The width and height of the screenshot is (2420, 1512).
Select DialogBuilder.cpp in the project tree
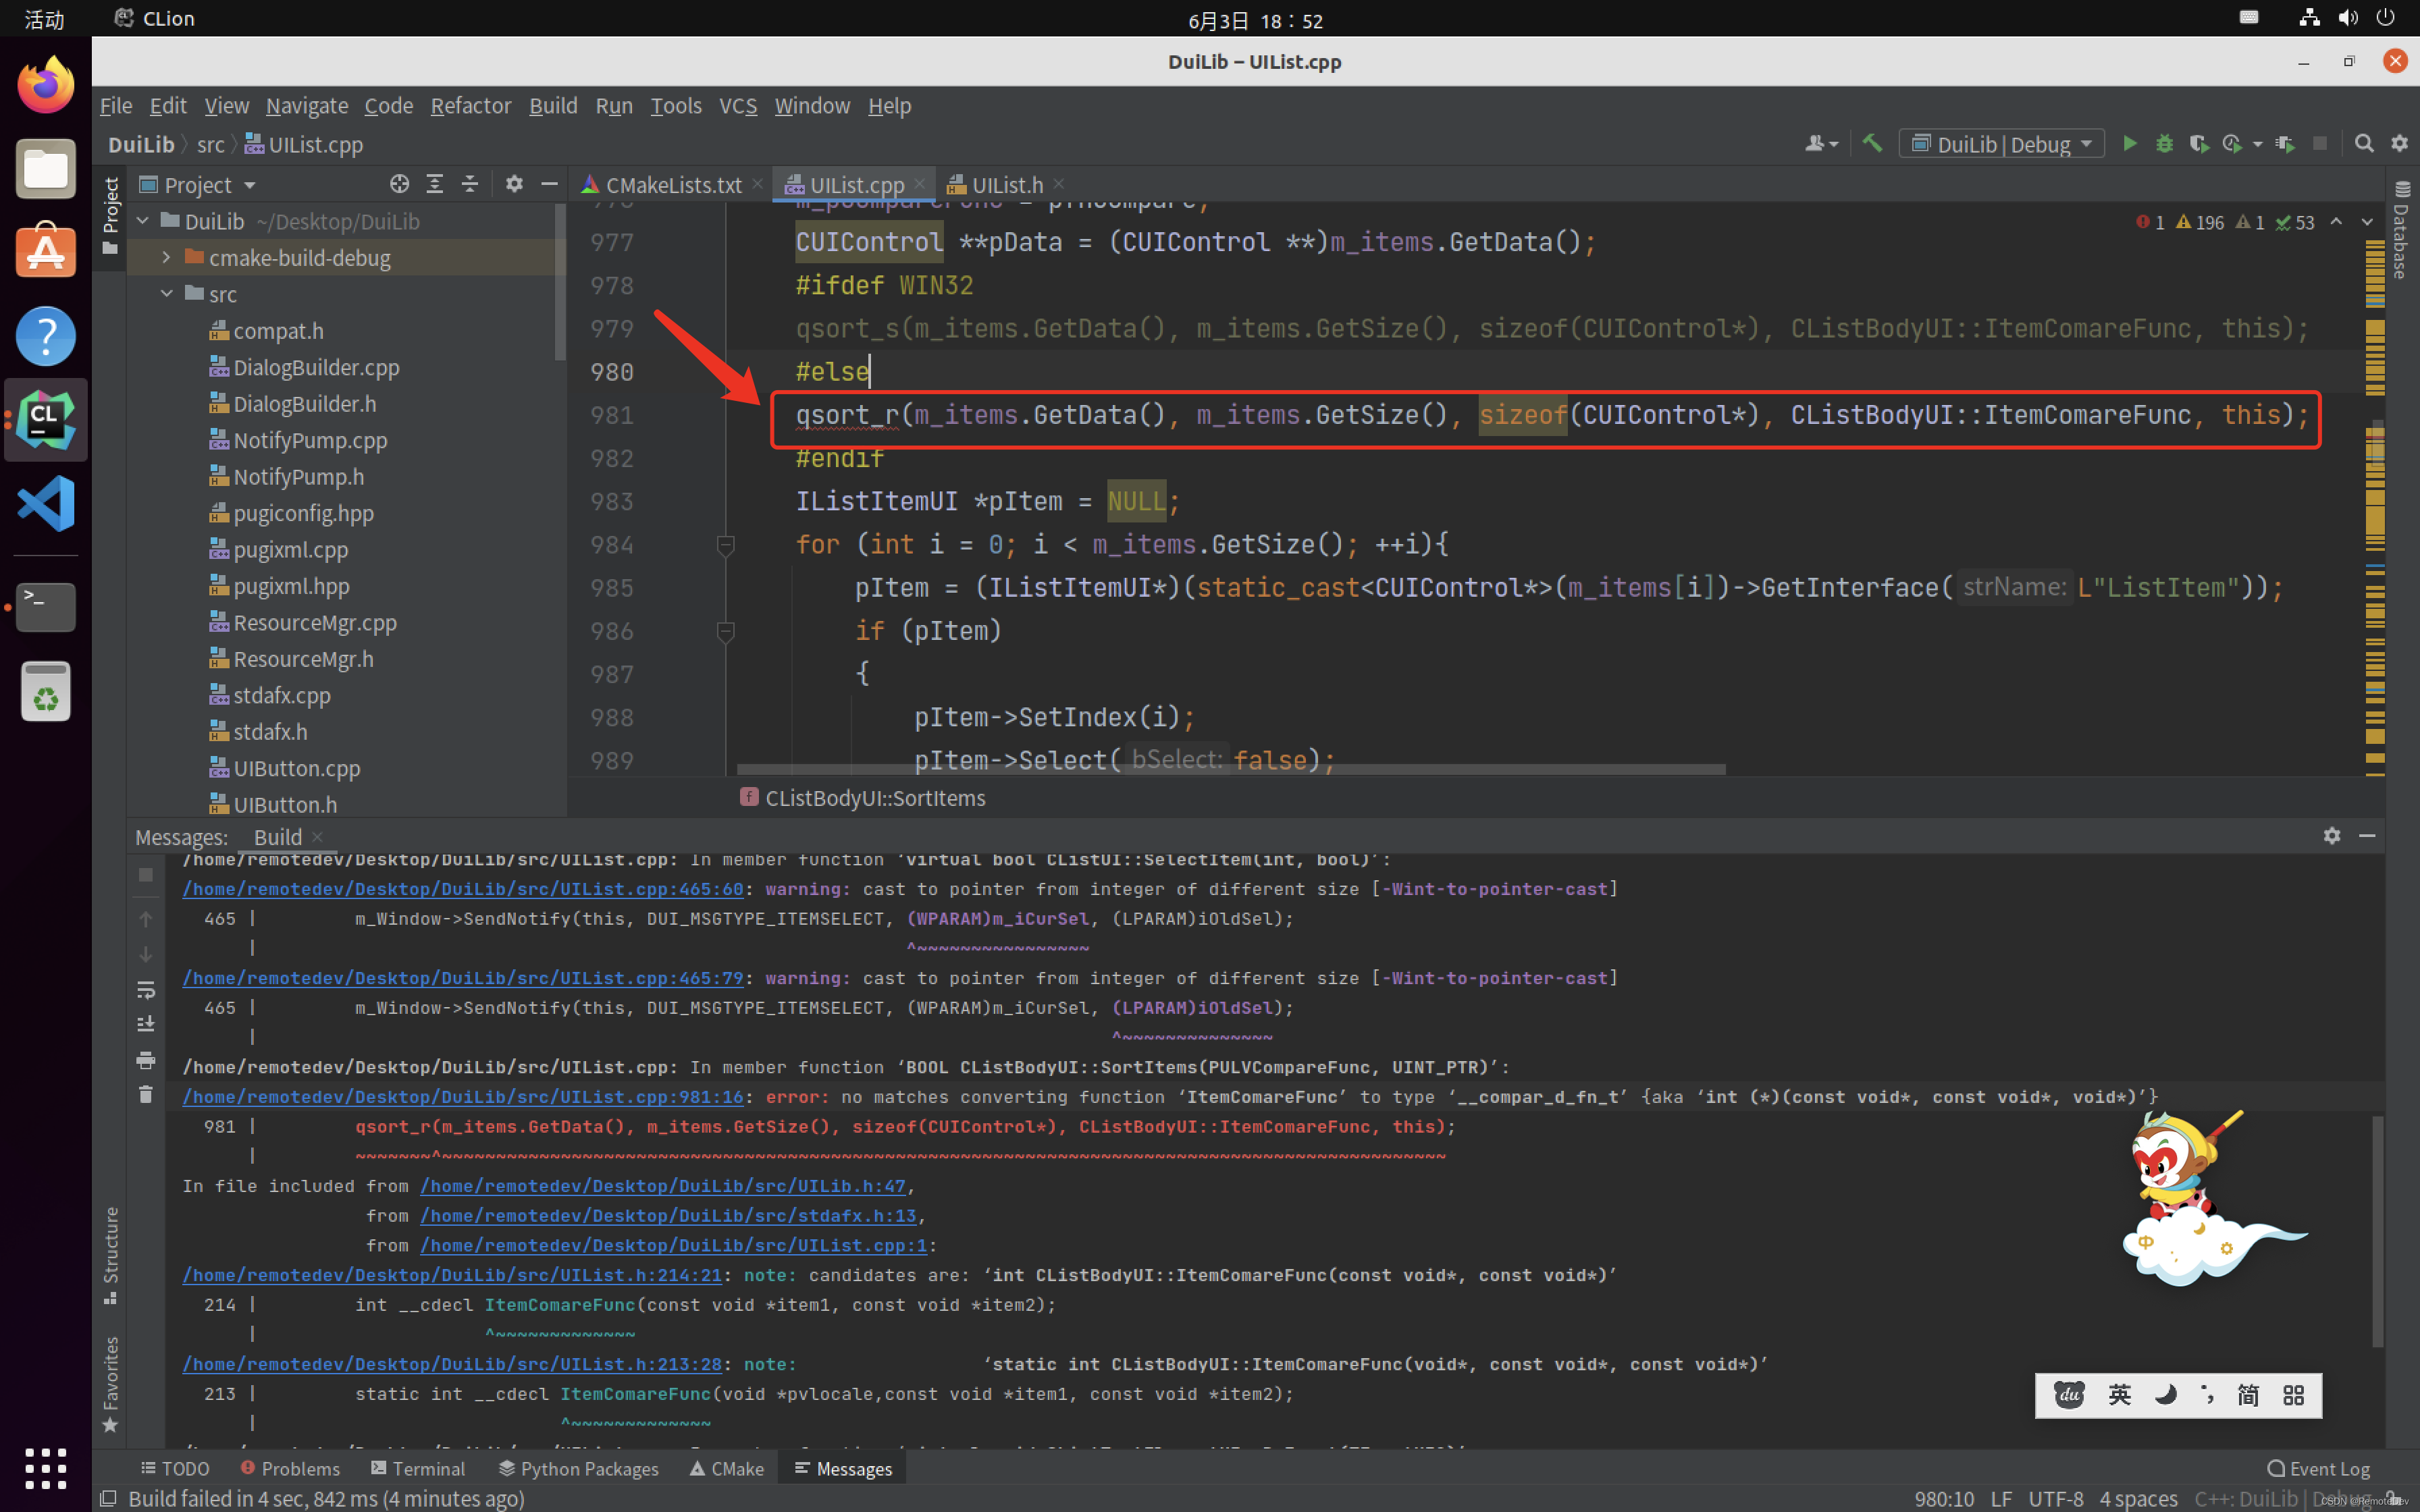pos(316,367)
